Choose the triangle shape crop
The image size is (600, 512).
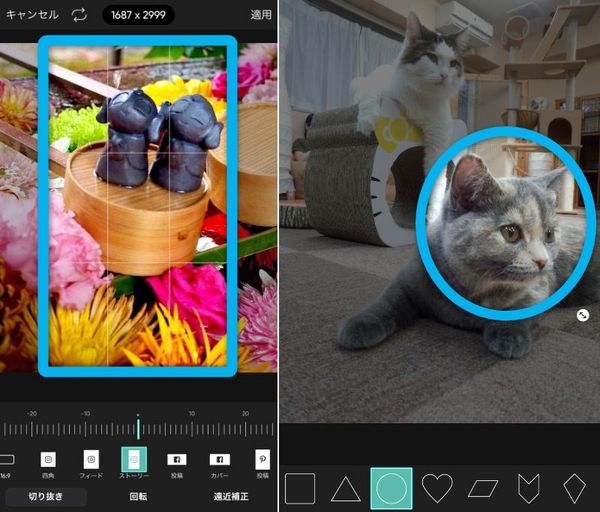346,489
